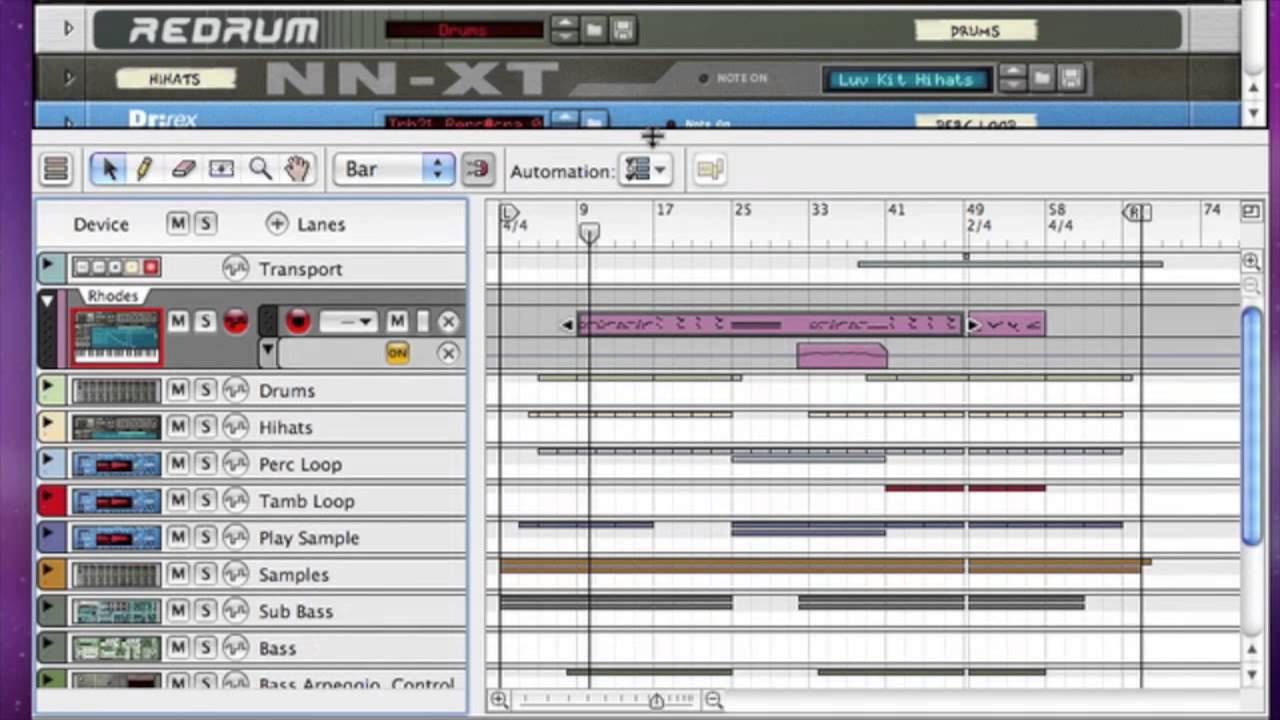1280x720 pixels.
Task: Delete the Rhodes note lane
Action: [448, 321]
